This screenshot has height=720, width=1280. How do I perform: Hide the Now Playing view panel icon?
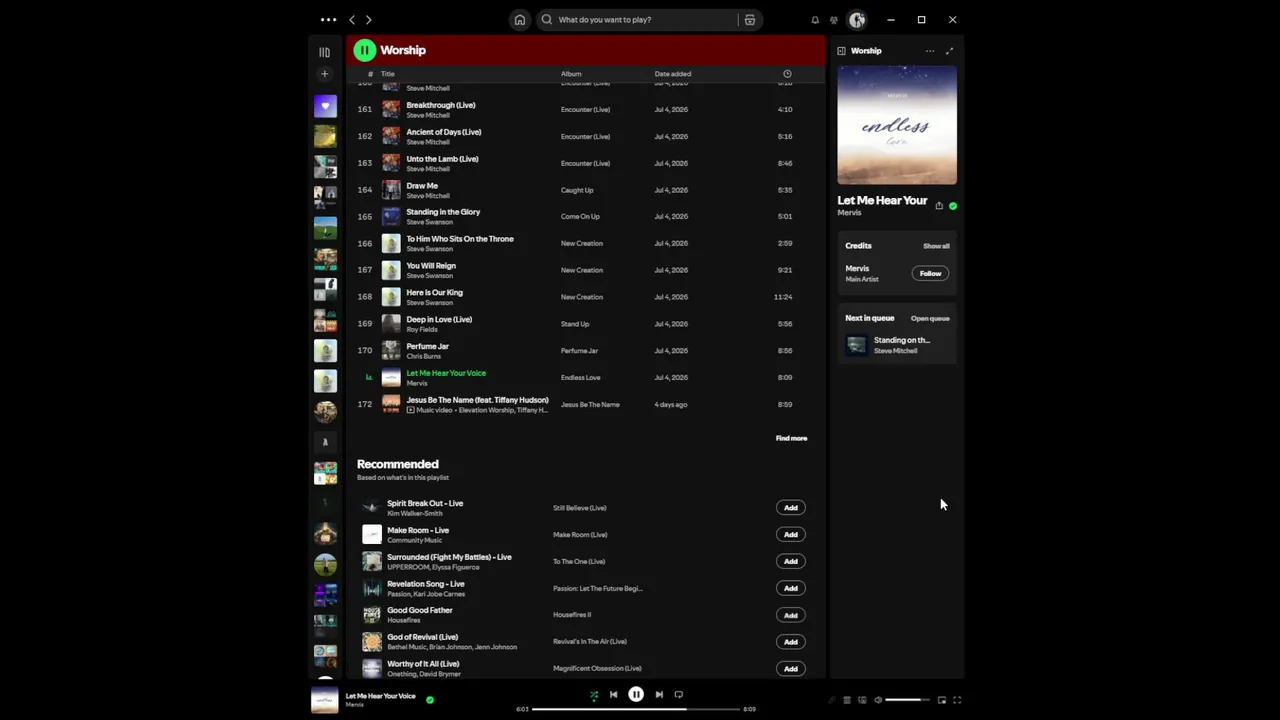[842, 51]
